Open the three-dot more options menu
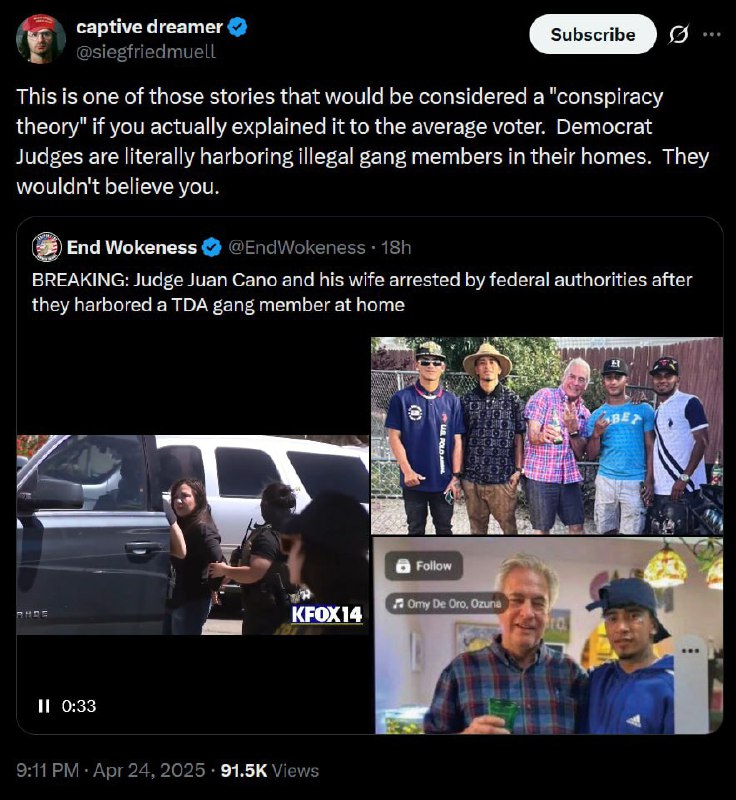This screenshot has height=800, width=736. pyautogui.click(x=712, y=35)
